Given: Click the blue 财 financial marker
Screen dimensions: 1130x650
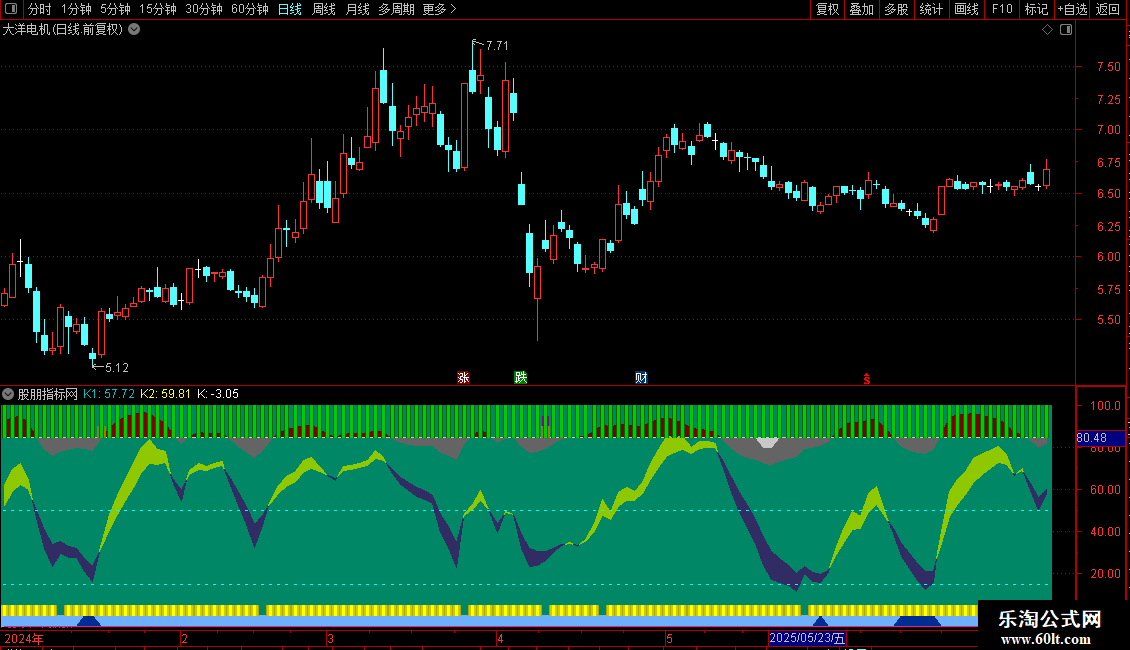Looking at the screenshot, I should tap(641, 378).
